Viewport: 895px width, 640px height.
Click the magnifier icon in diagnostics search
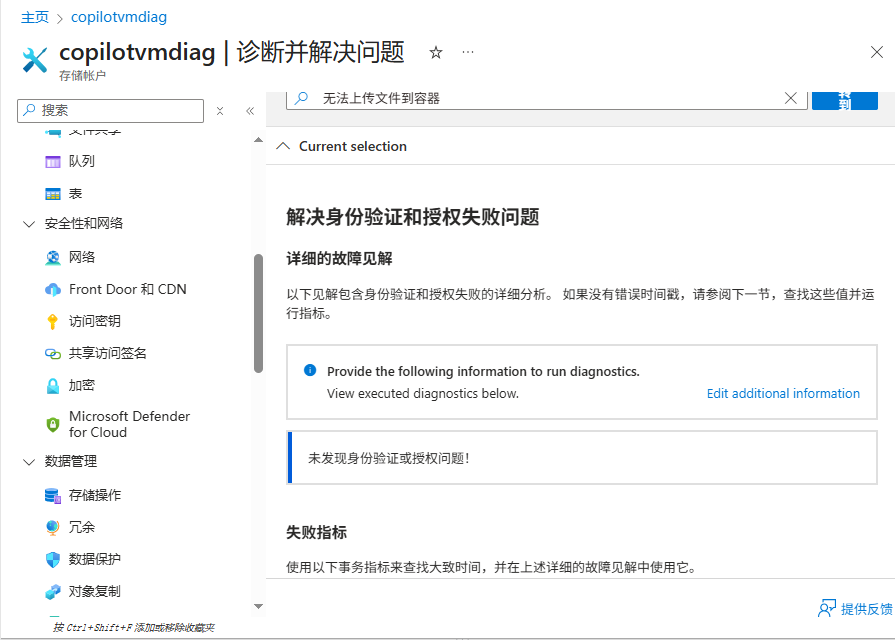(x=301, y=98)
